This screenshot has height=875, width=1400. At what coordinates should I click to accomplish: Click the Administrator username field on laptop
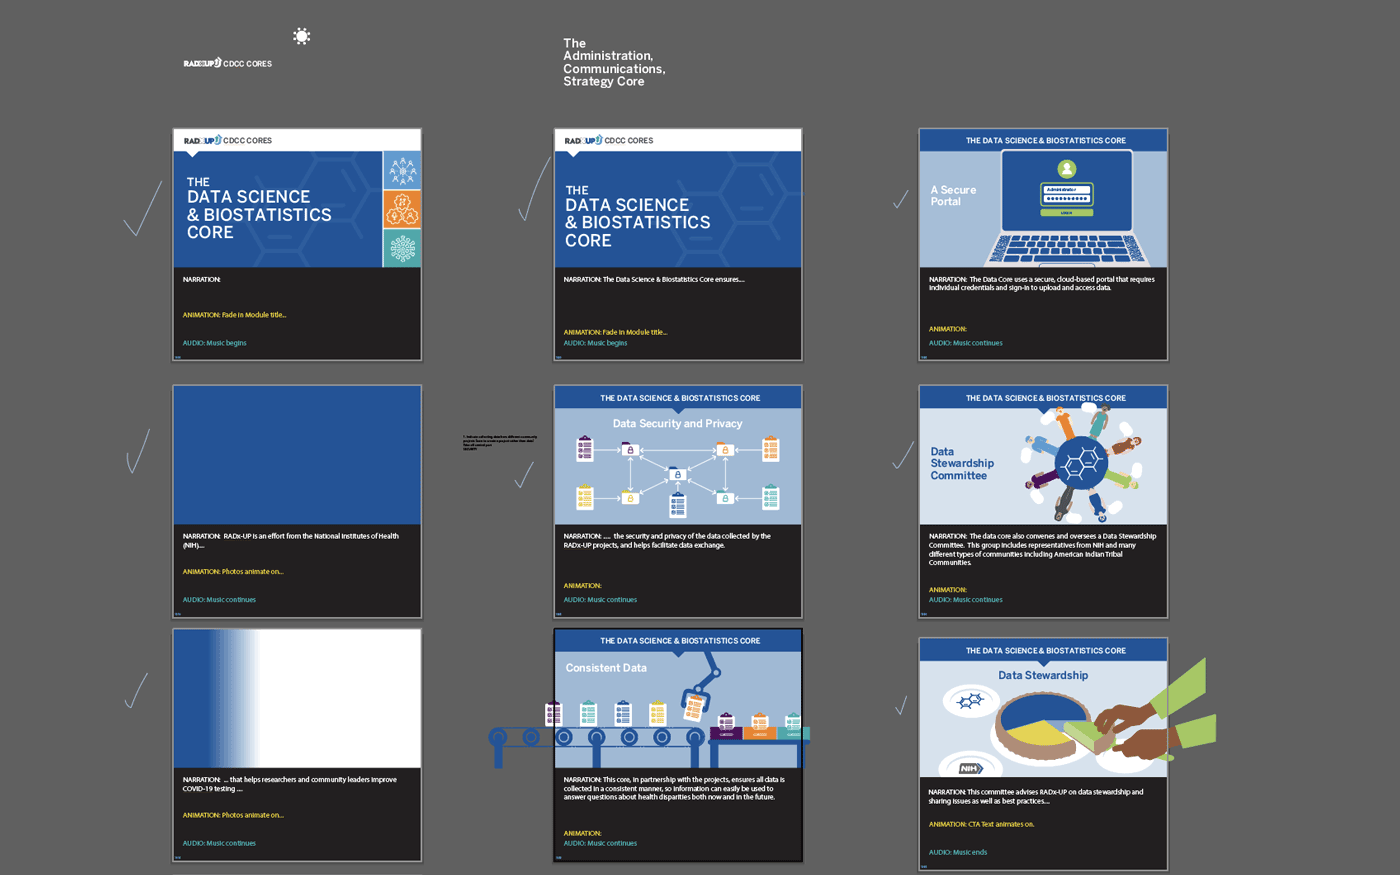click(1066, 189)
